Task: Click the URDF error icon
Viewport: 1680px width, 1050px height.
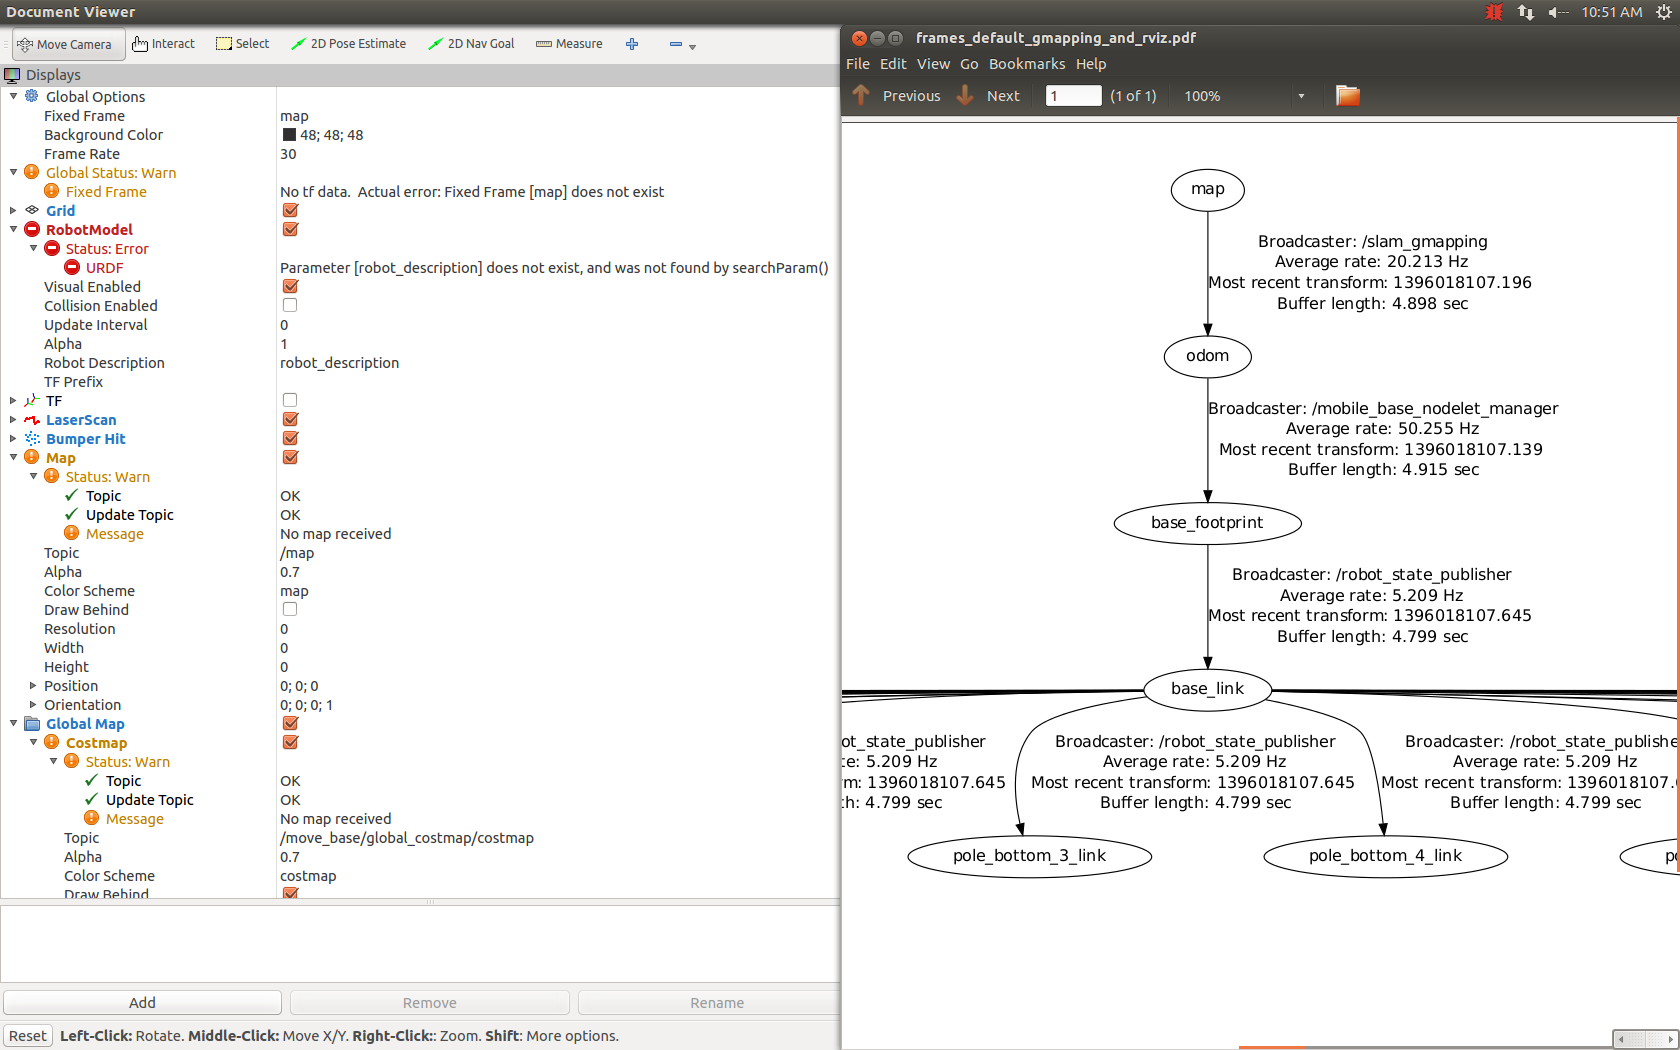Action: (x=72, y=267)
